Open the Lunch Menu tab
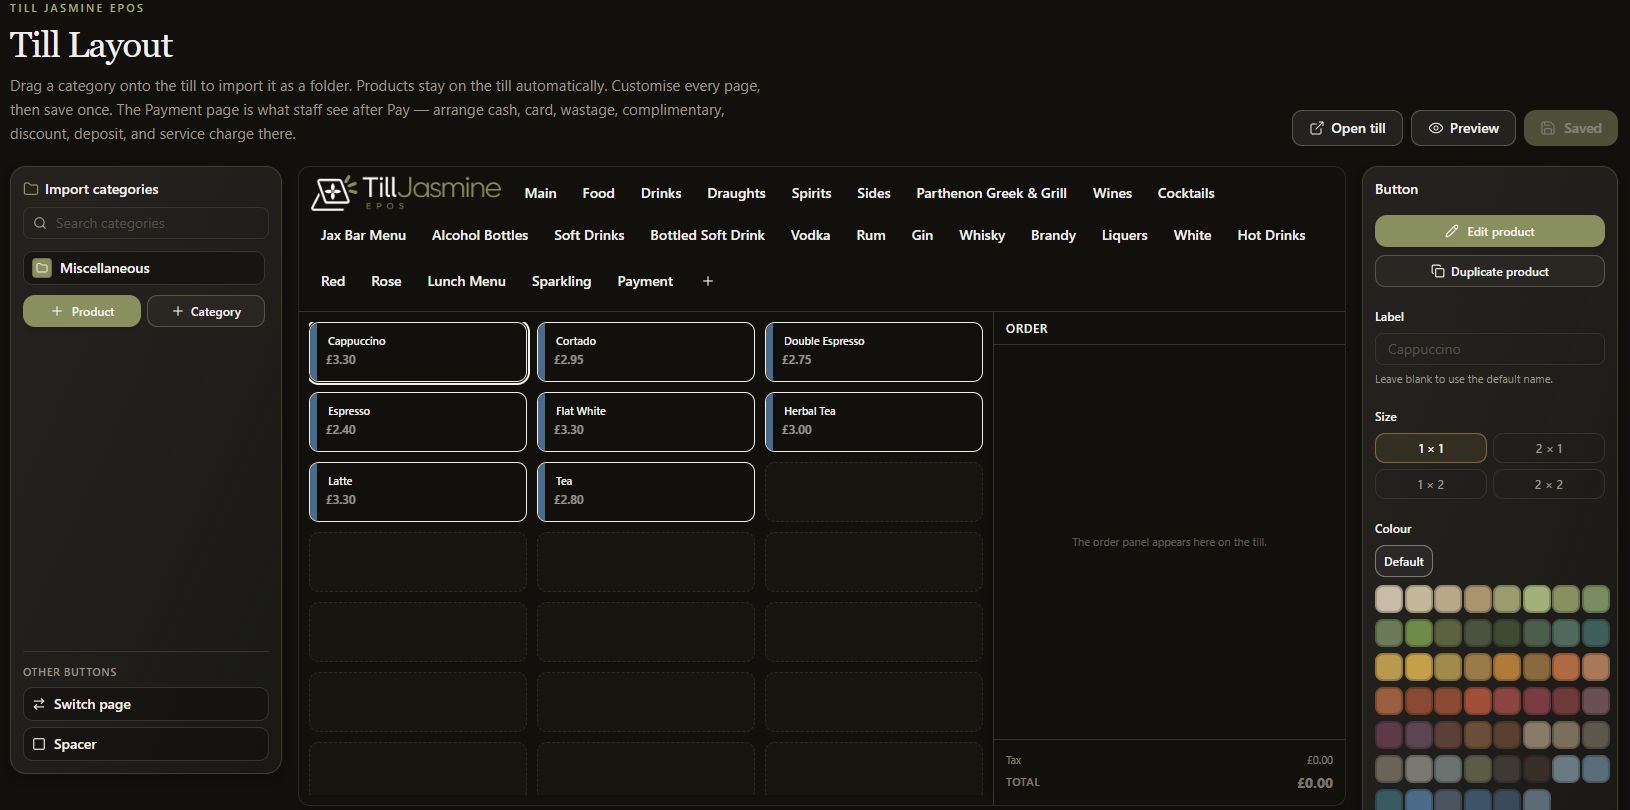 (x=466, y=281)
